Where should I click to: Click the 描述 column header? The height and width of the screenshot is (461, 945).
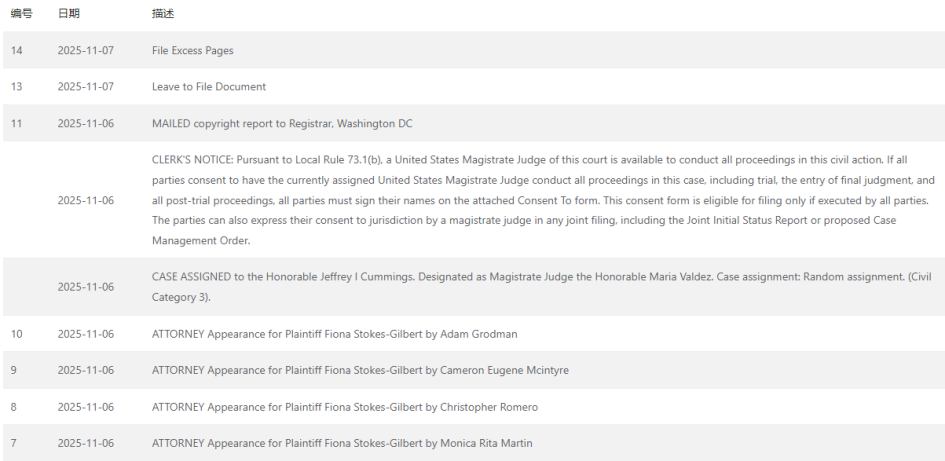[x=163, y=14]
